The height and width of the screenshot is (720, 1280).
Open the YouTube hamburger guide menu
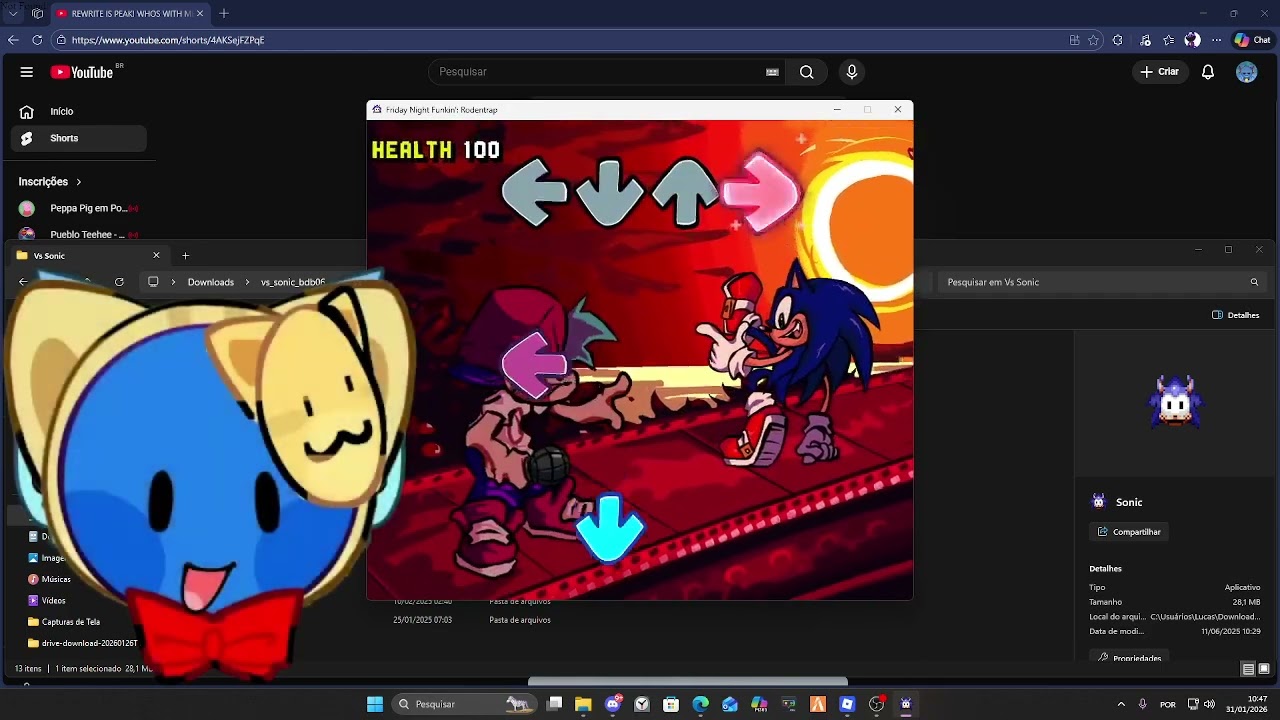(x=27, y=72)
